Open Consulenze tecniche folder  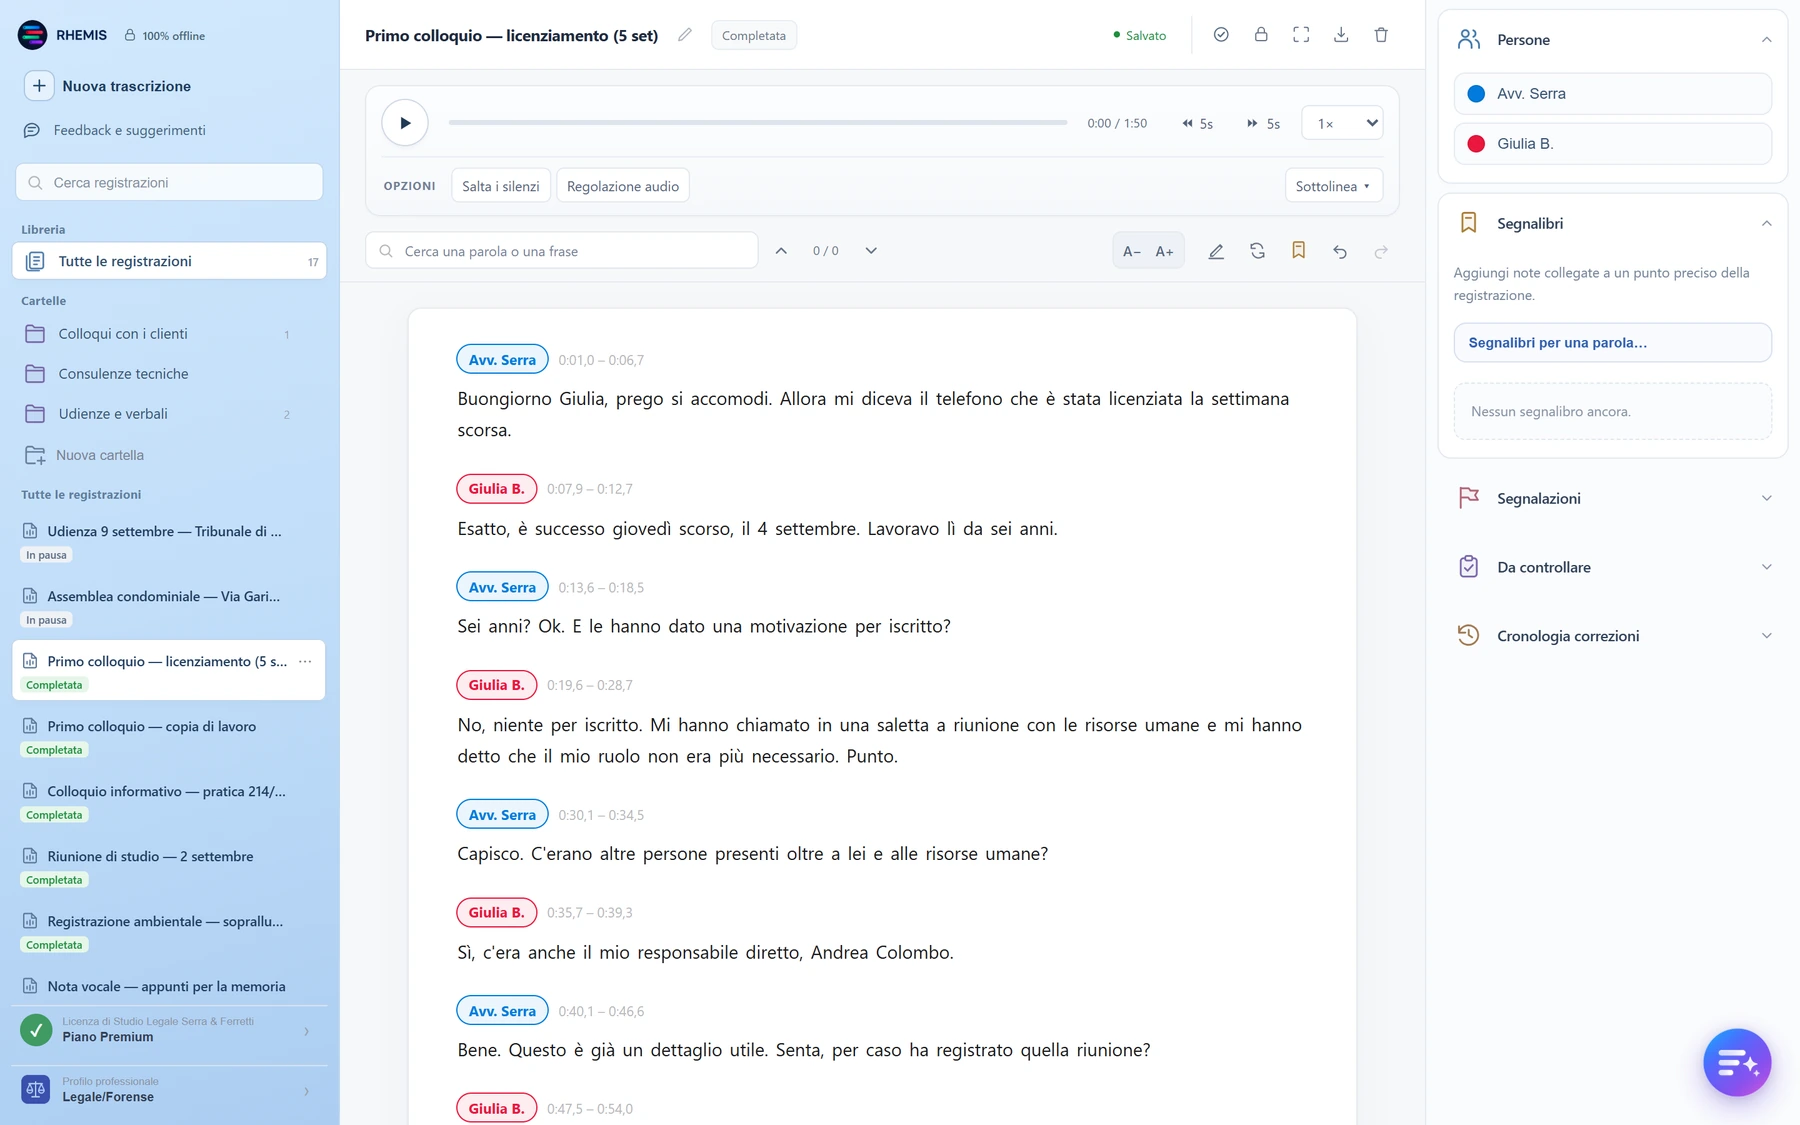coord(169,374)
